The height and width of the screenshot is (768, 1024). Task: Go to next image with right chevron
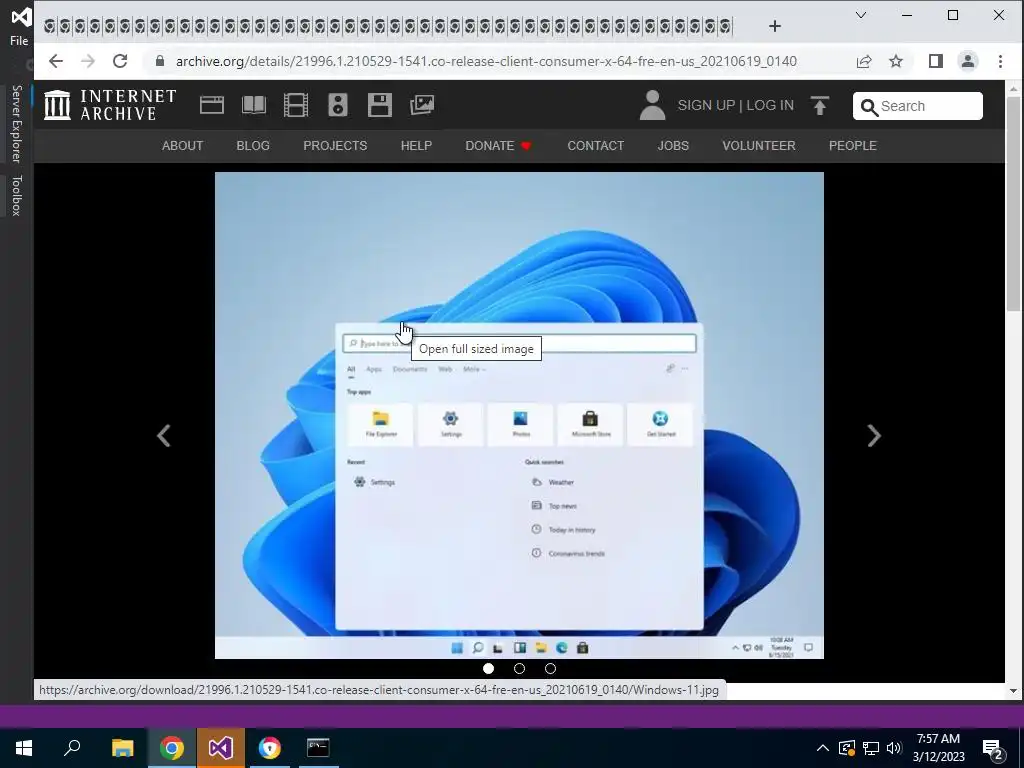click(874, 436)
